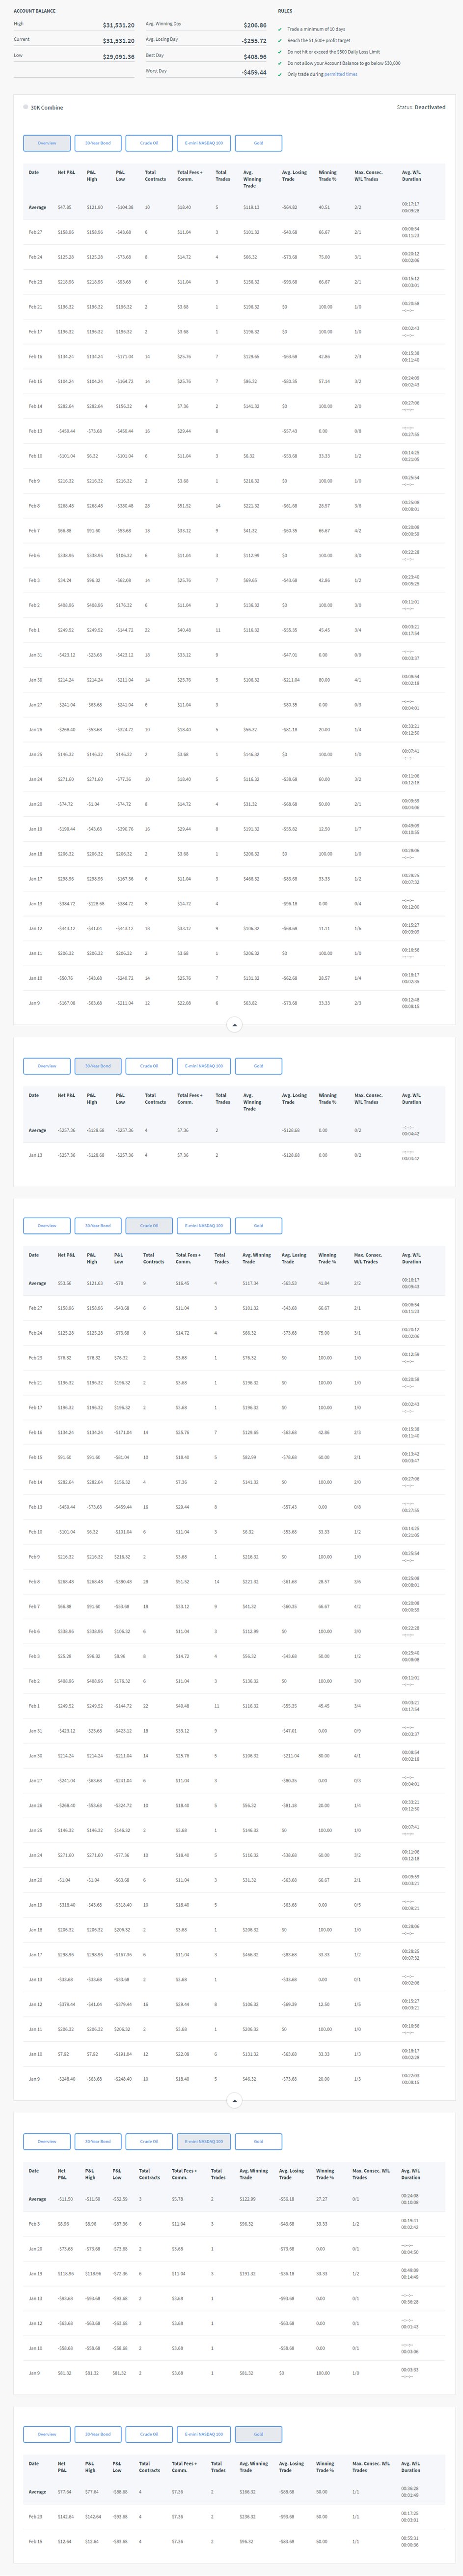Click the Net P&L column header in Overview table
Screen dimensions: 463x2576
(66, 172)
